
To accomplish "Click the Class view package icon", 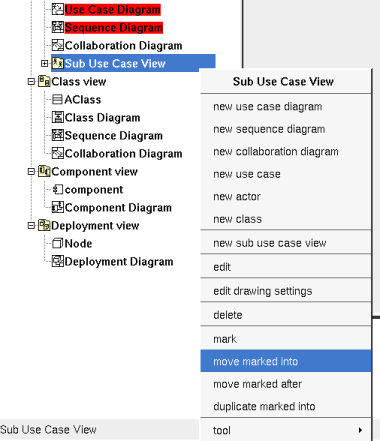I will coord(44,81).
